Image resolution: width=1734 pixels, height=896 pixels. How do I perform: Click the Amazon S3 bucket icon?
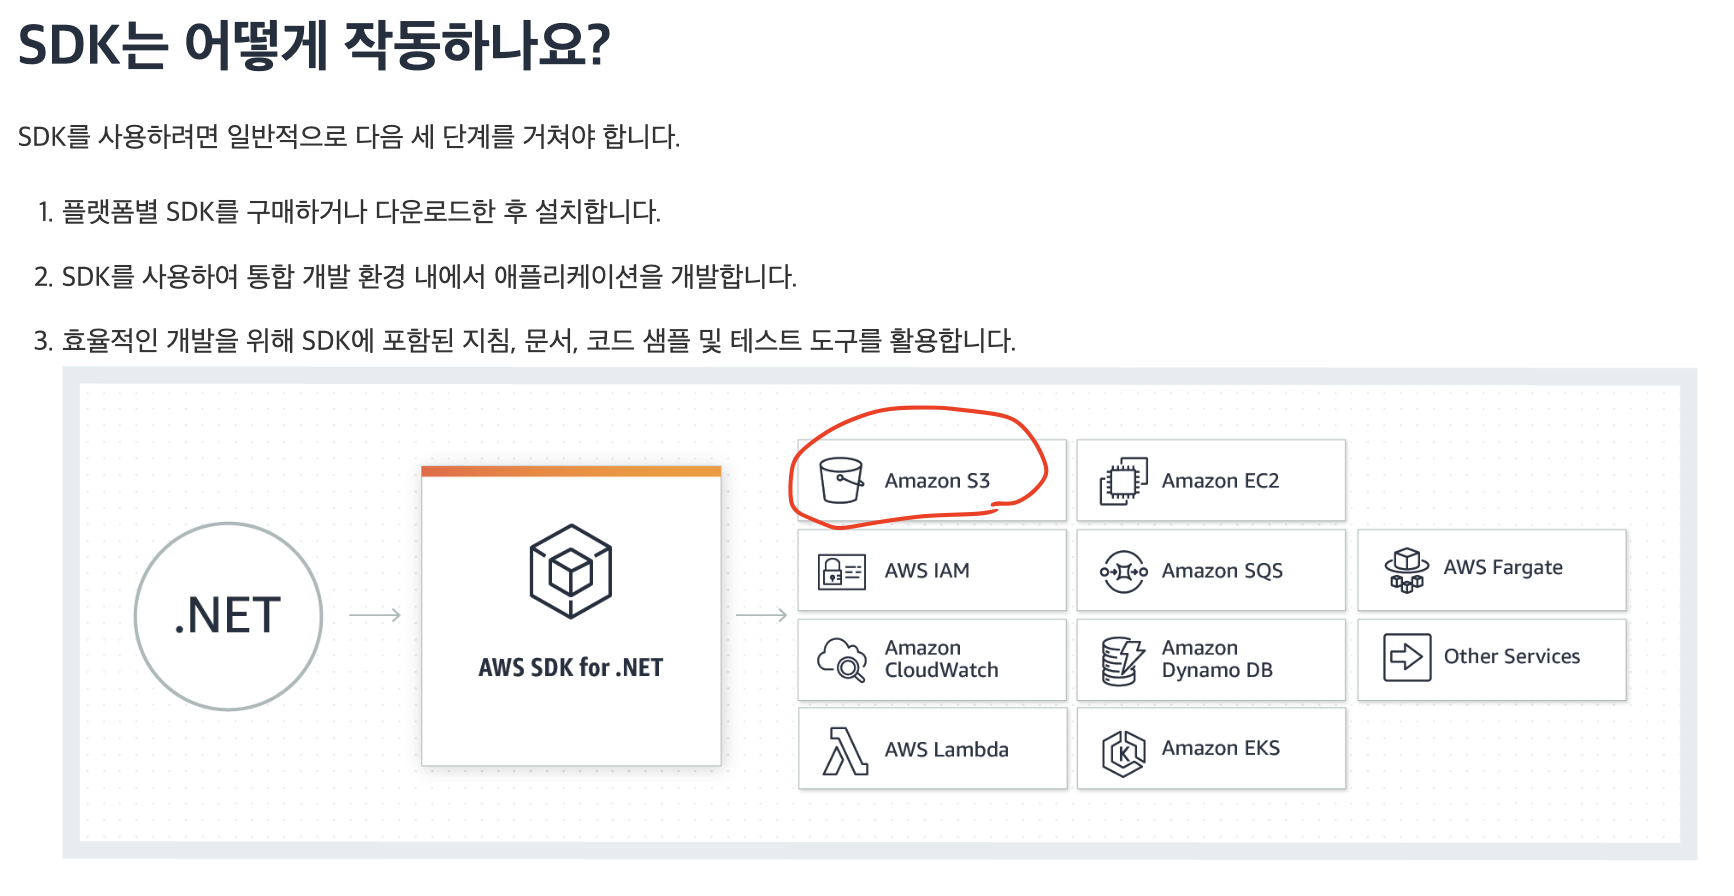click(x=841, y=480)
